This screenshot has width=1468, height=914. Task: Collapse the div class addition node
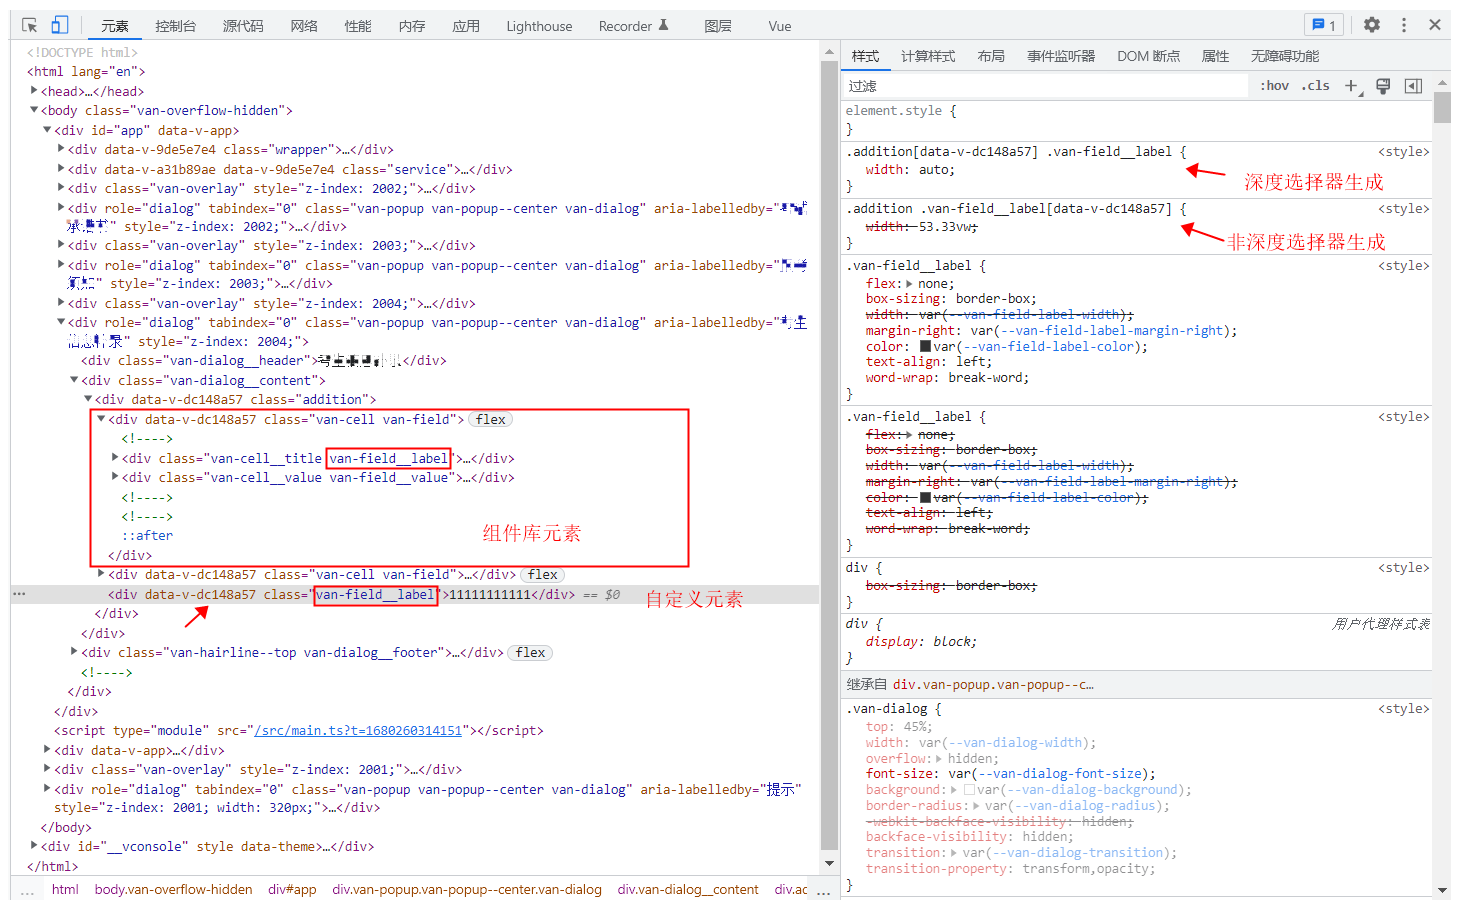point(88,399)
